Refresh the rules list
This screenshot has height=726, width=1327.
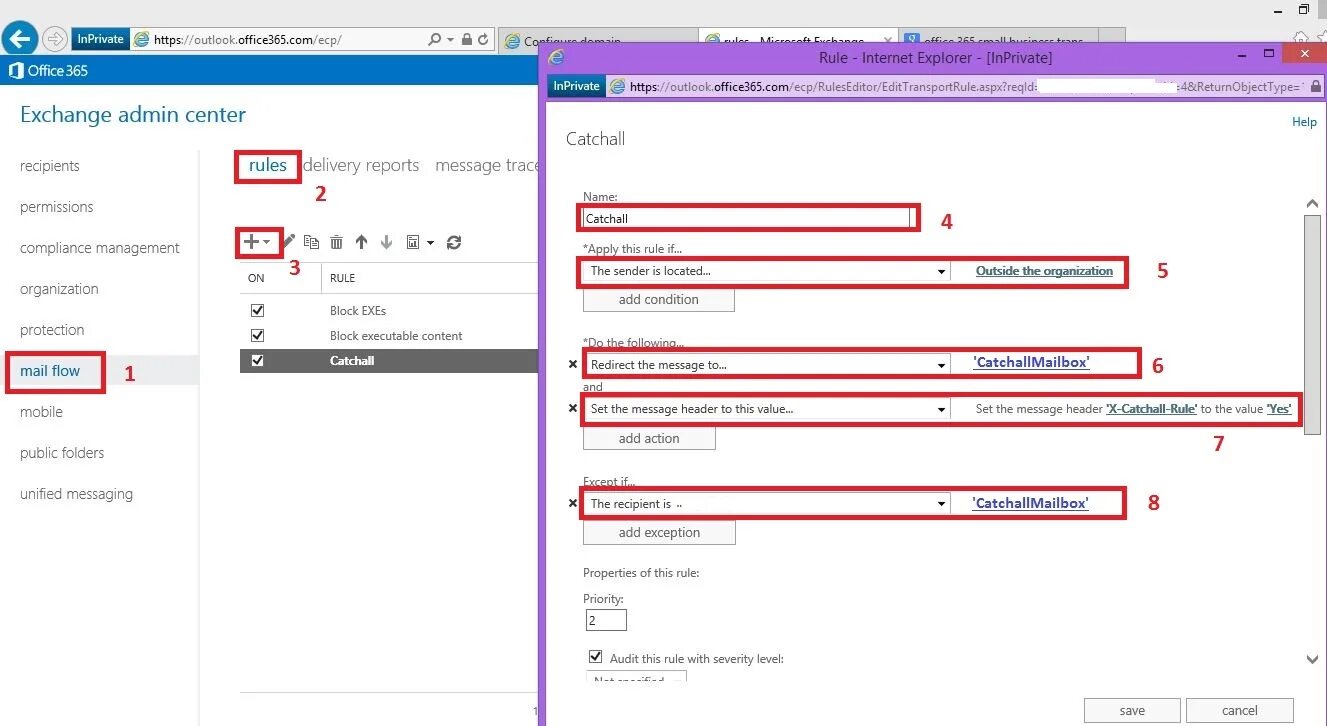tap(454, 242)
